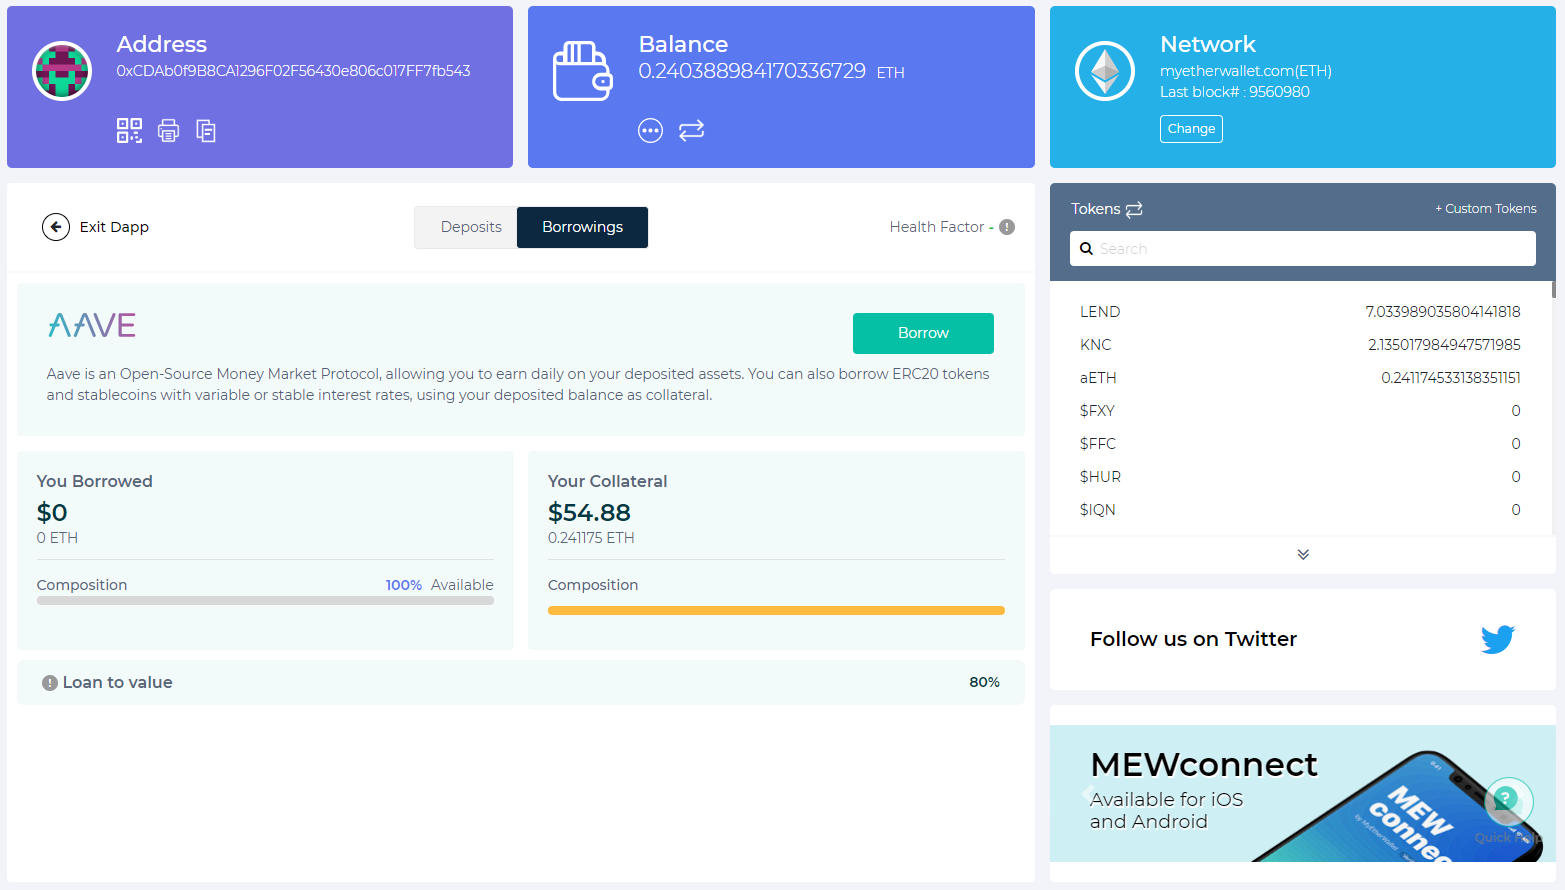
Task: Select the aETH token row
Action: point(1300,378)
